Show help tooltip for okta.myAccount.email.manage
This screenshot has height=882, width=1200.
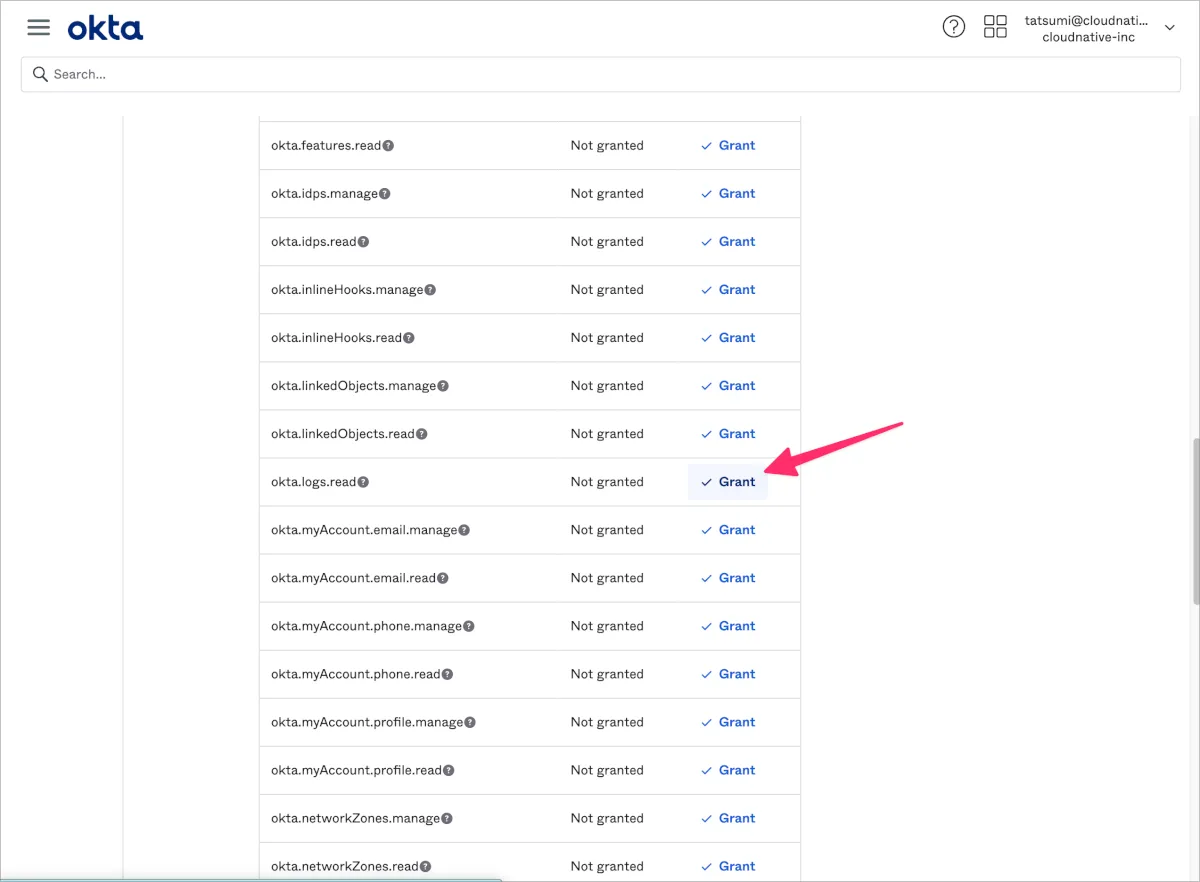pos(464,530)
